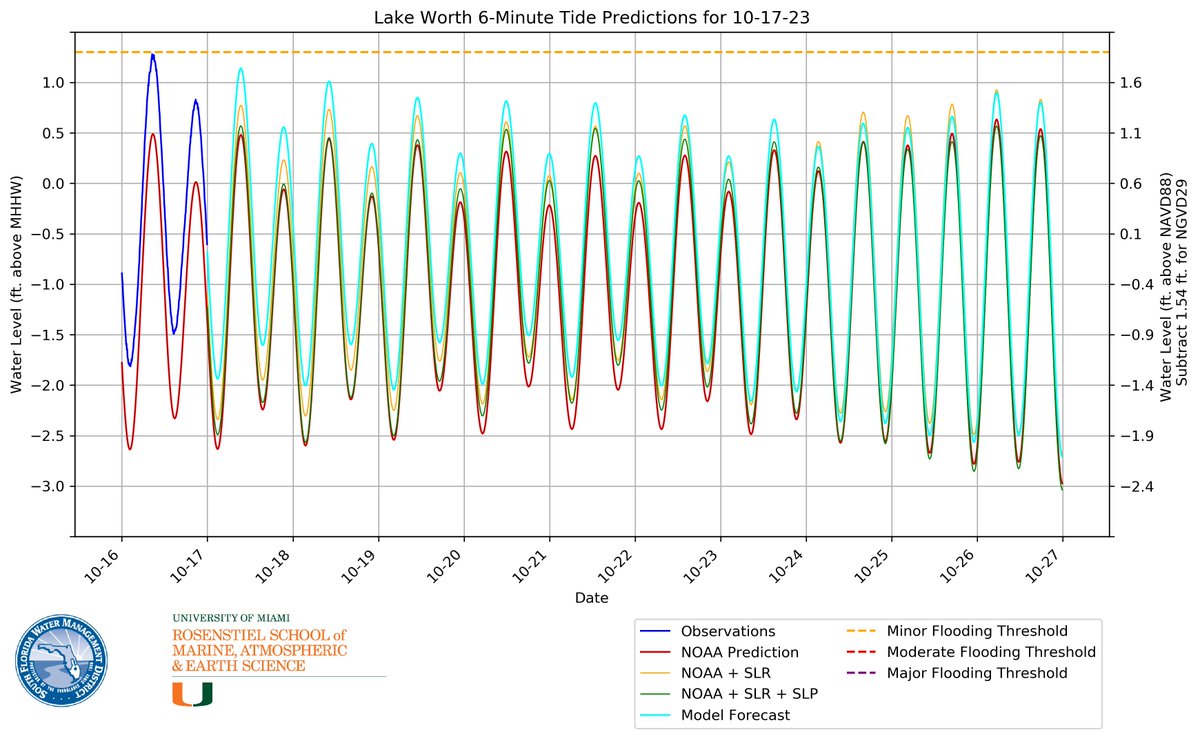
Task: Click the green NOAA + SLR + SLP line marker
Action: click(x=655, y=694)
